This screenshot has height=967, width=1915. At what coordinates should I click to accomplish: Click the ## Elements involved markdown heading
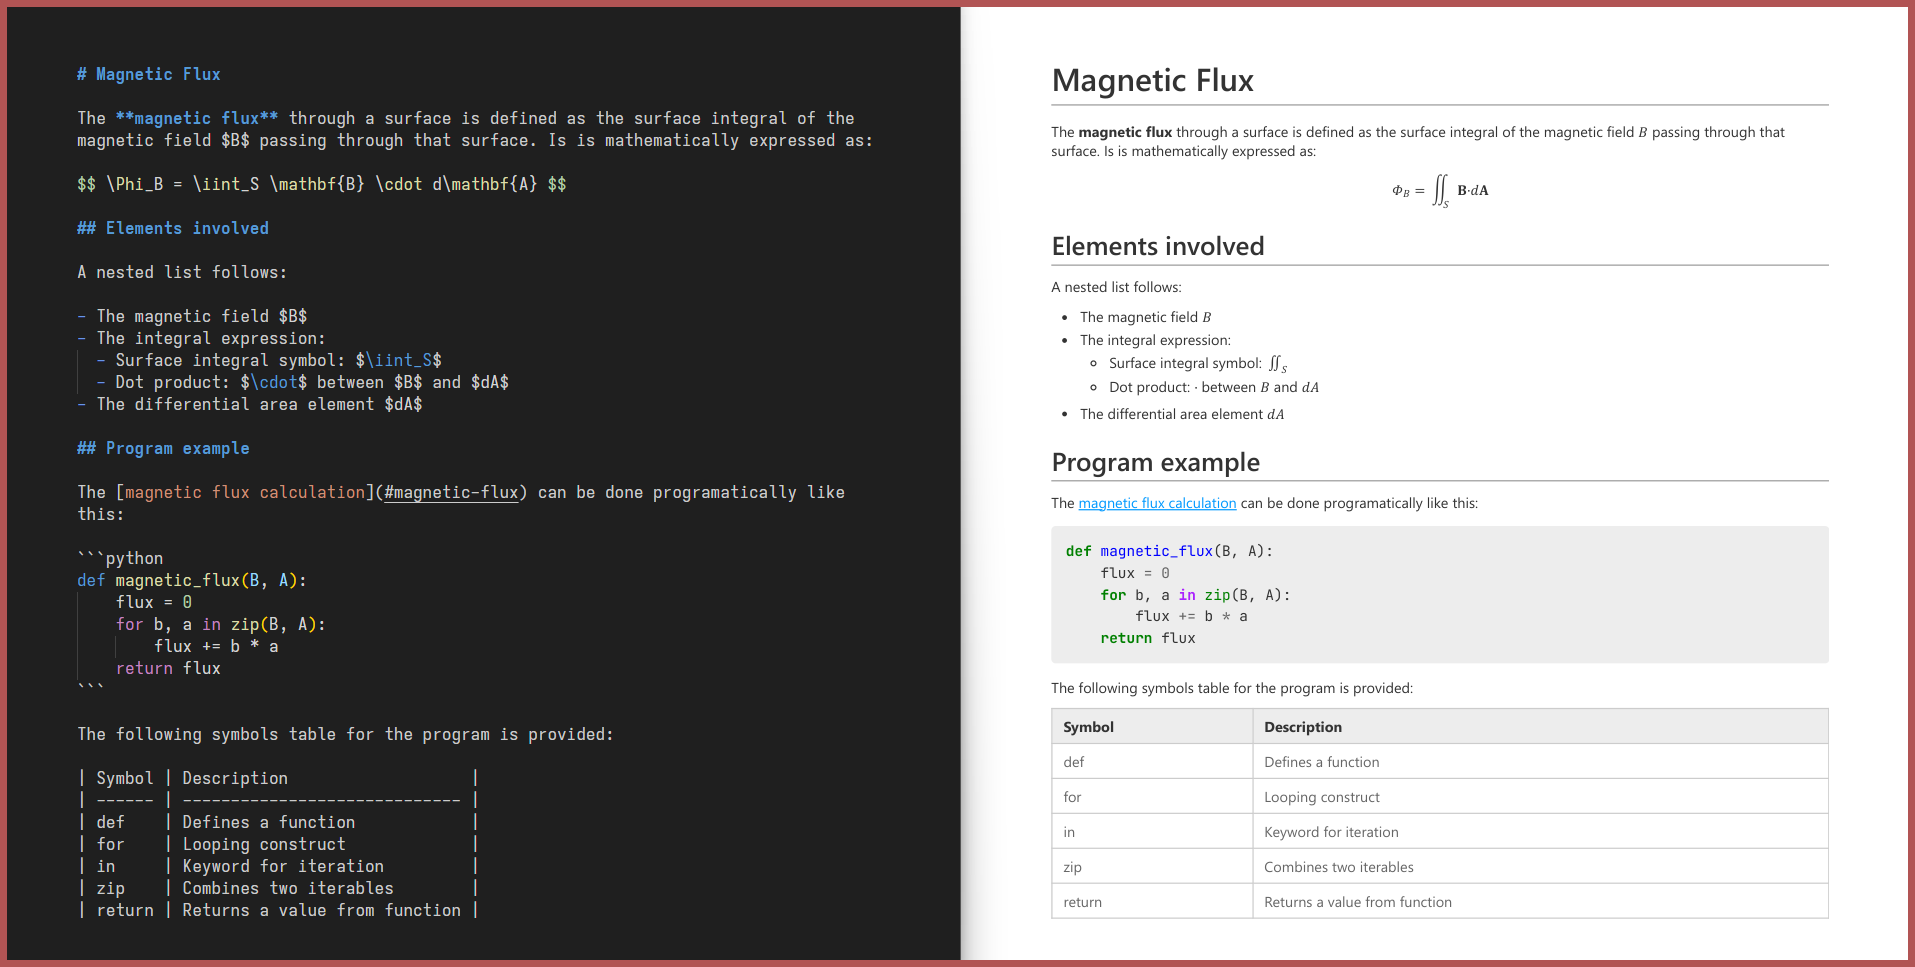[x=172, y=228]
